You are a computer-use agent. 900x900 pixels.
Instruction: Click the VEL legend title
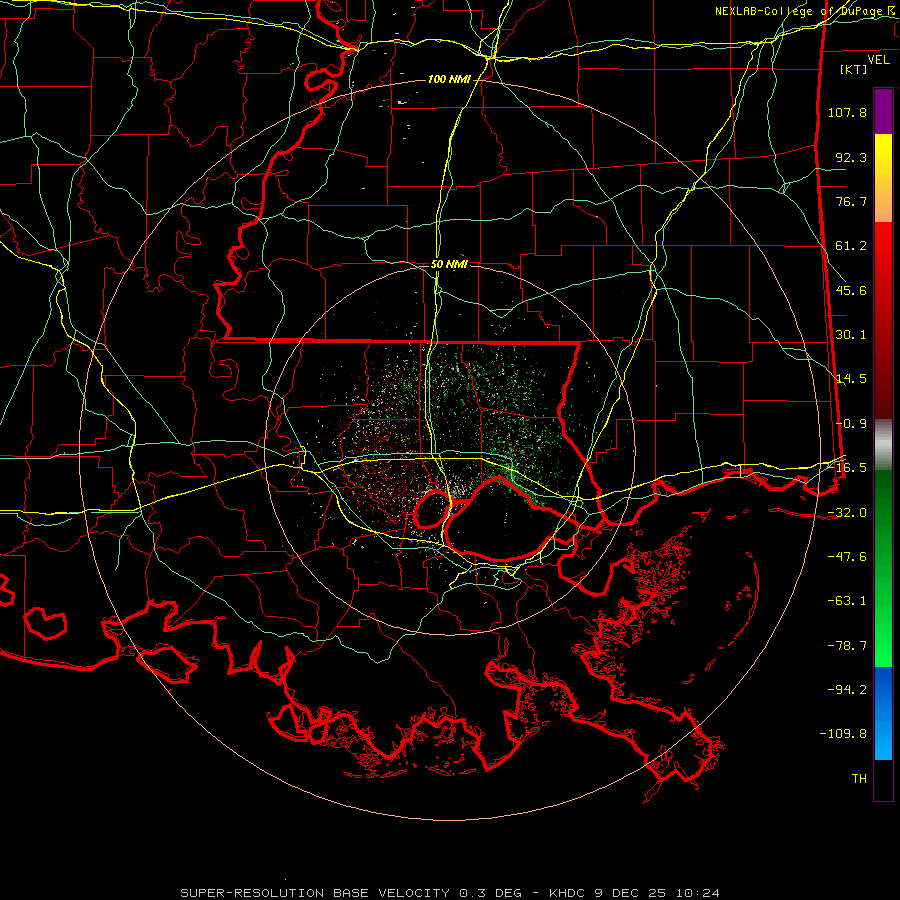coord(878,60)
